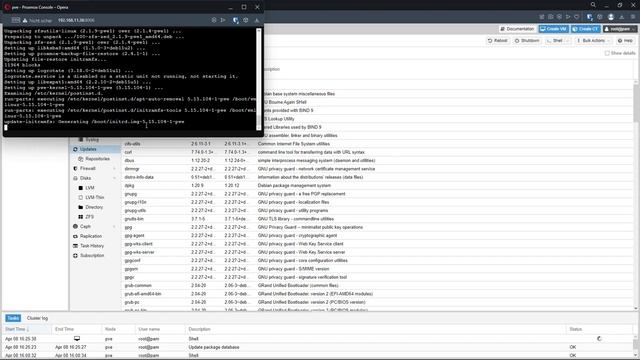The image size is (640, 360).
Task: Select the 'Update package database' task row
Action: [318, 347]
